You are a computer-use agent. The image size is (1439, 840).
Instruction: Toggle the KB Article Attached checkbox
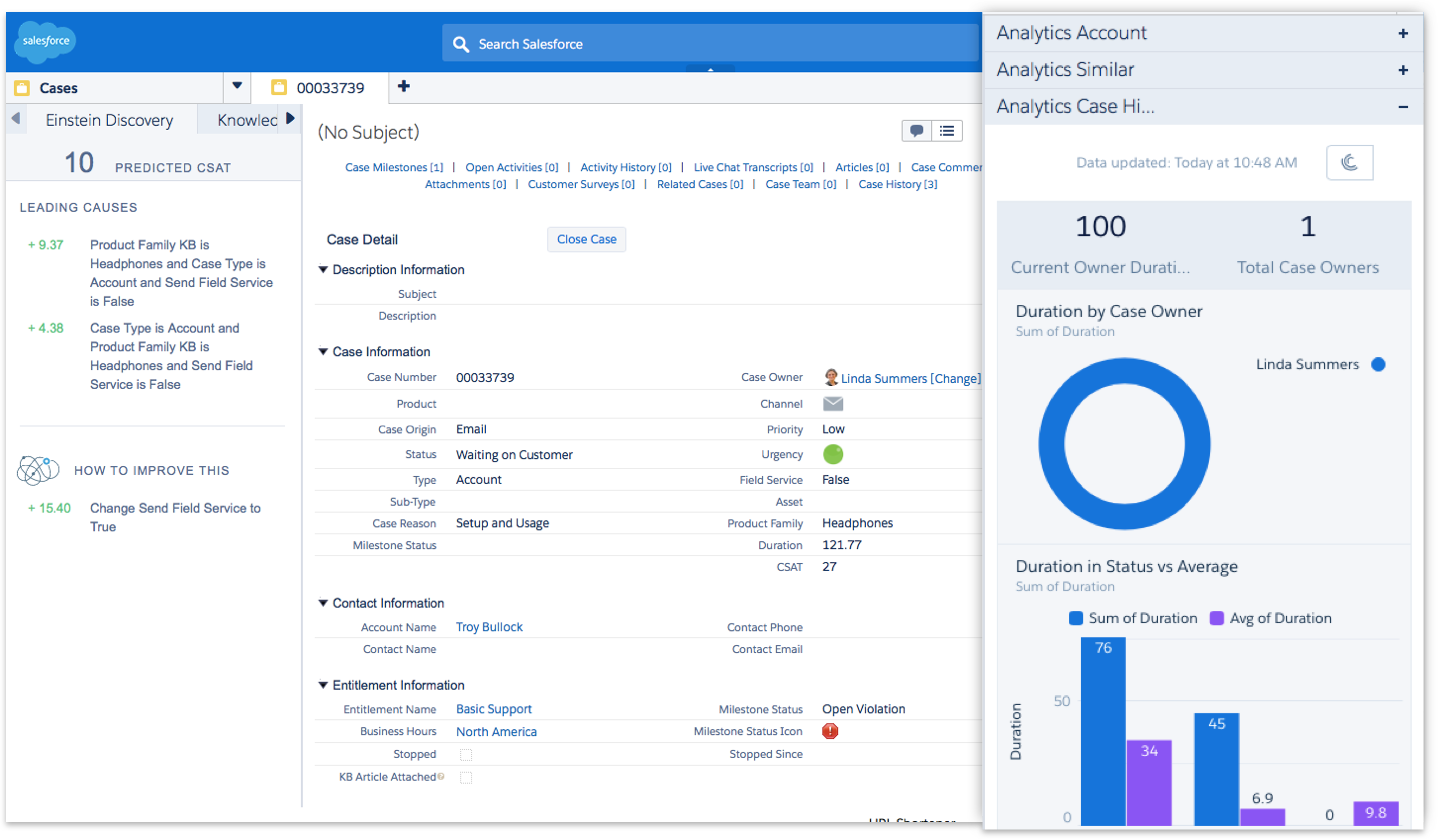click(465, 777)
